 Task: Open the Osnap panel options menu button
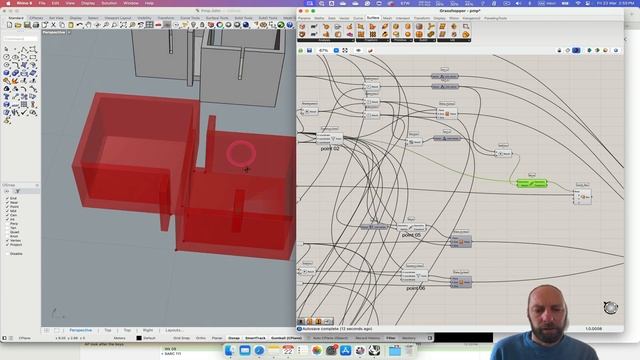37,185
